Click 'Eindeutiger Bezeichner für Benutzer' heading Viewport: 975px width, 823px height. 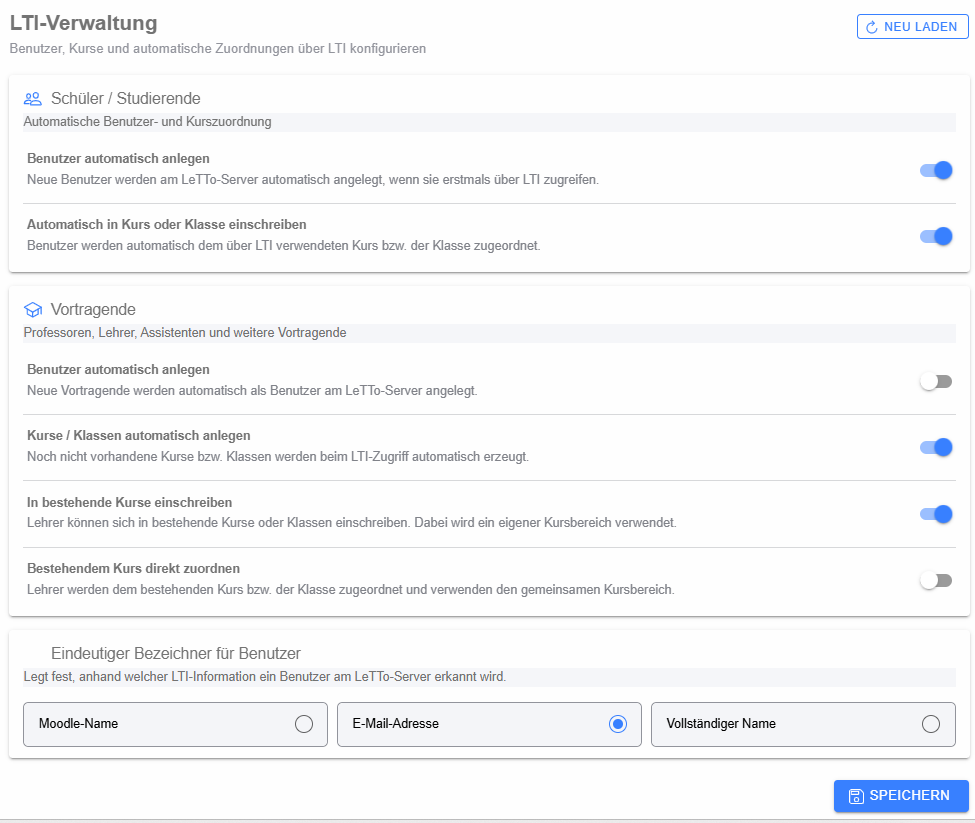pyautogui.click(x=176, y=653)
